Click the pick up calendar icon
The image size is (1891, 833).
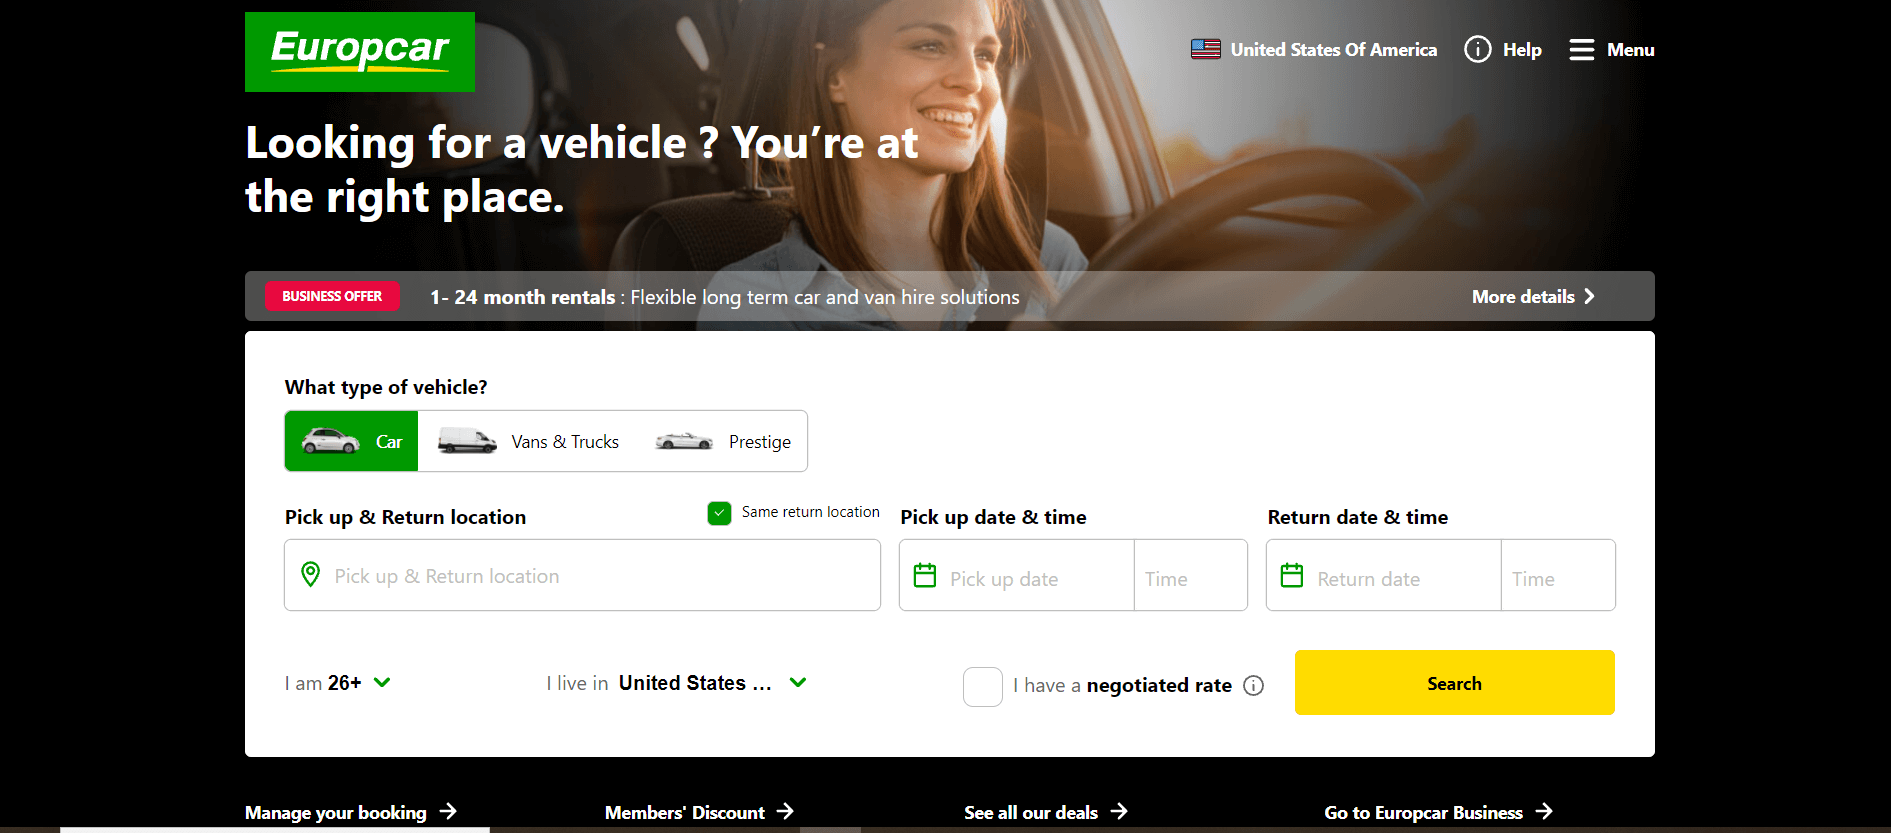[925, 575]
